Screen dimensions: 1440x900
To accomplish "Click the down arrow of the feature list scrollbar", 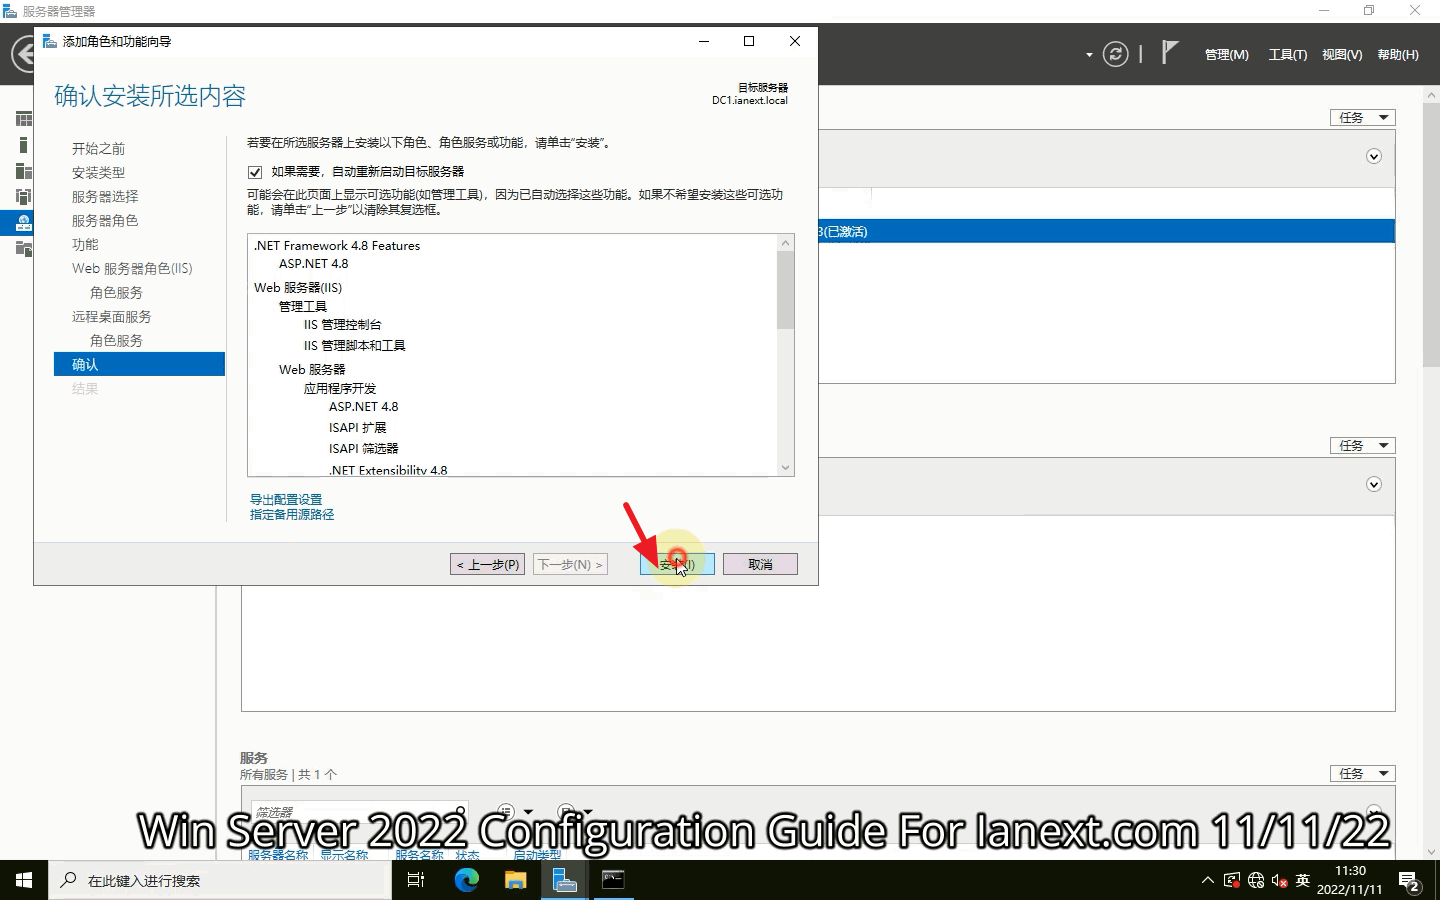I will pyautogui.click(x=785, y=467).
